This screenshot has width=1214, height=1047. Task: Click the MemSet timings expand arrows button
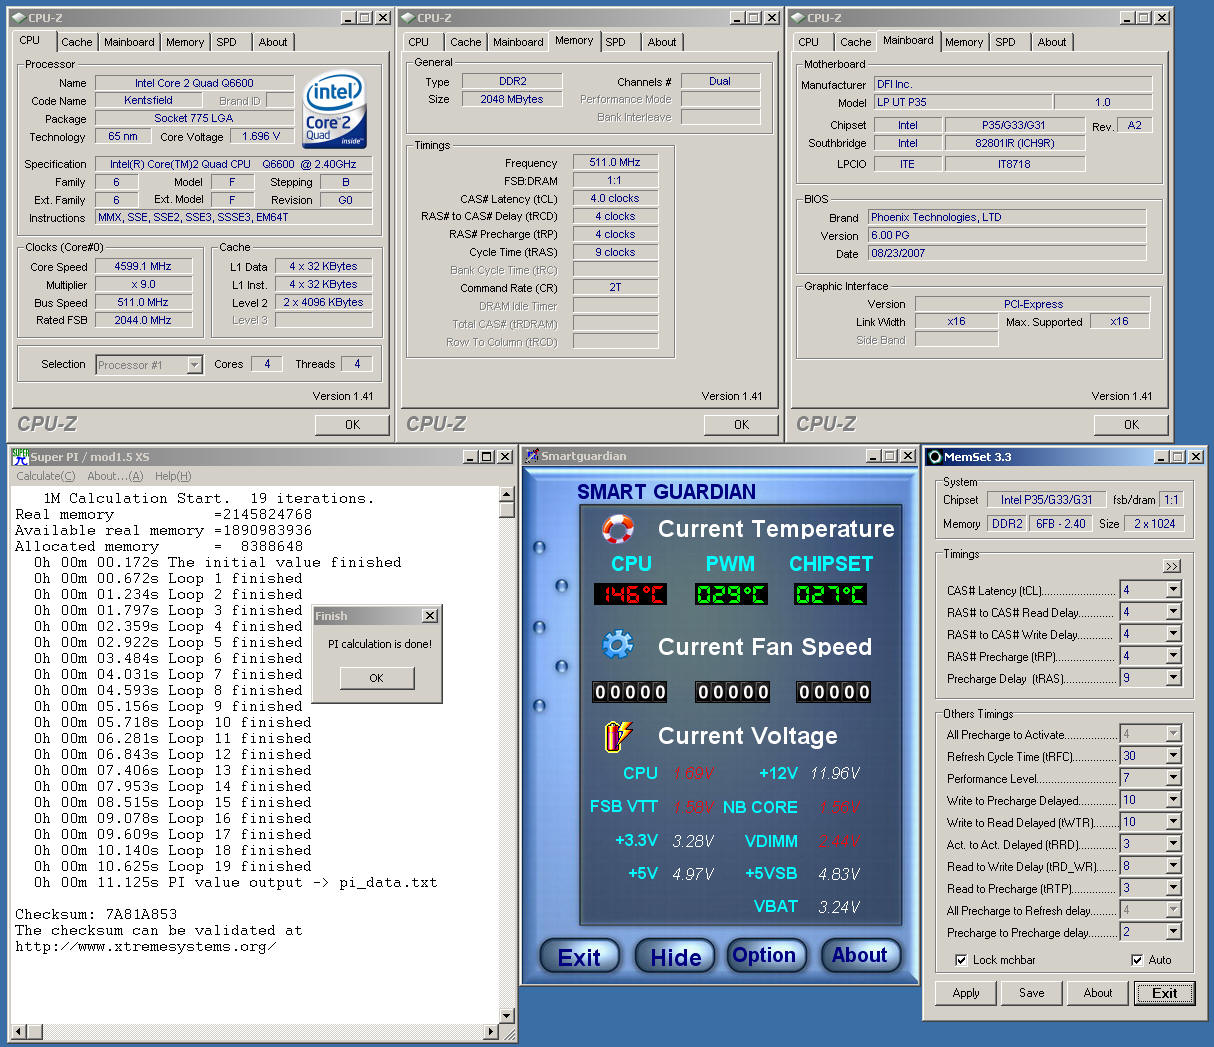pos(1172,566)
